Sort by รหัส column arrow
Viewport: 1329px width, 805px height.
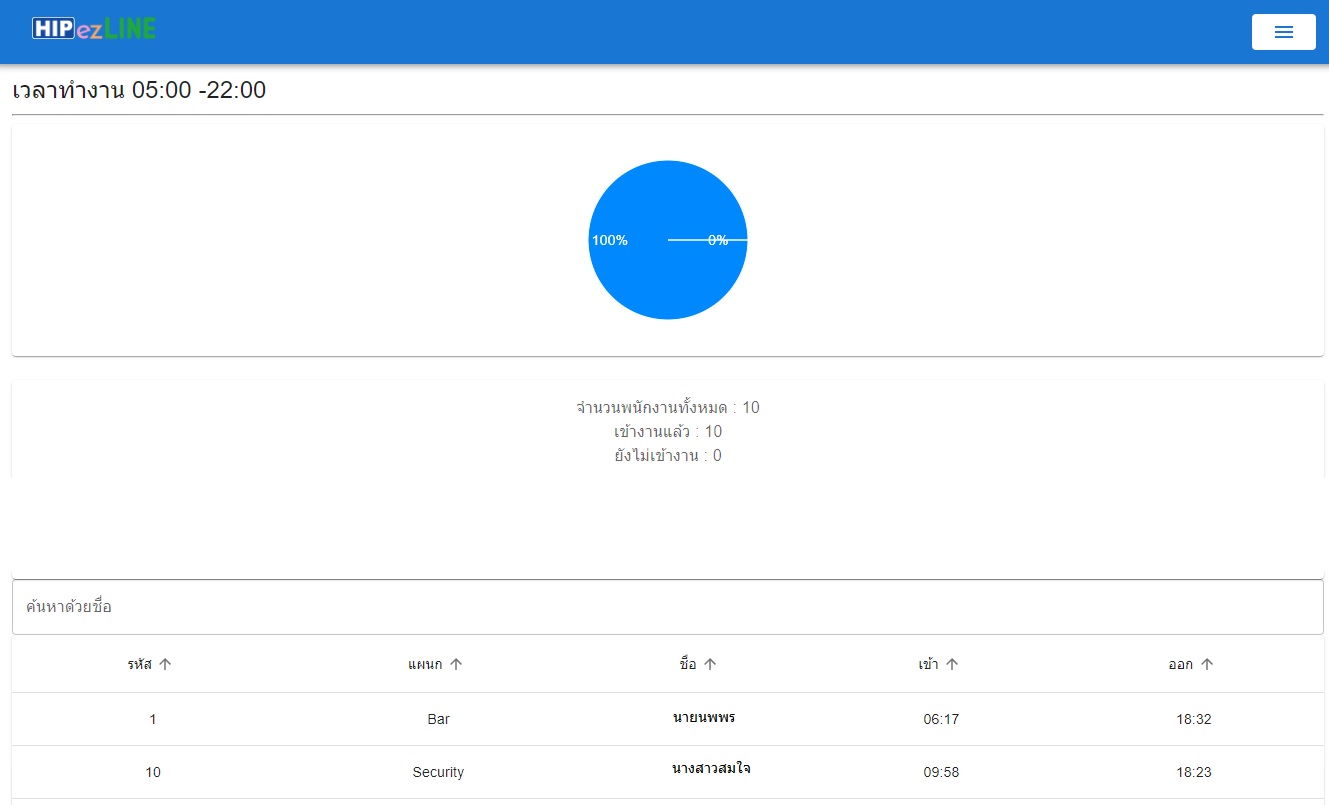[x=166, y=664]
